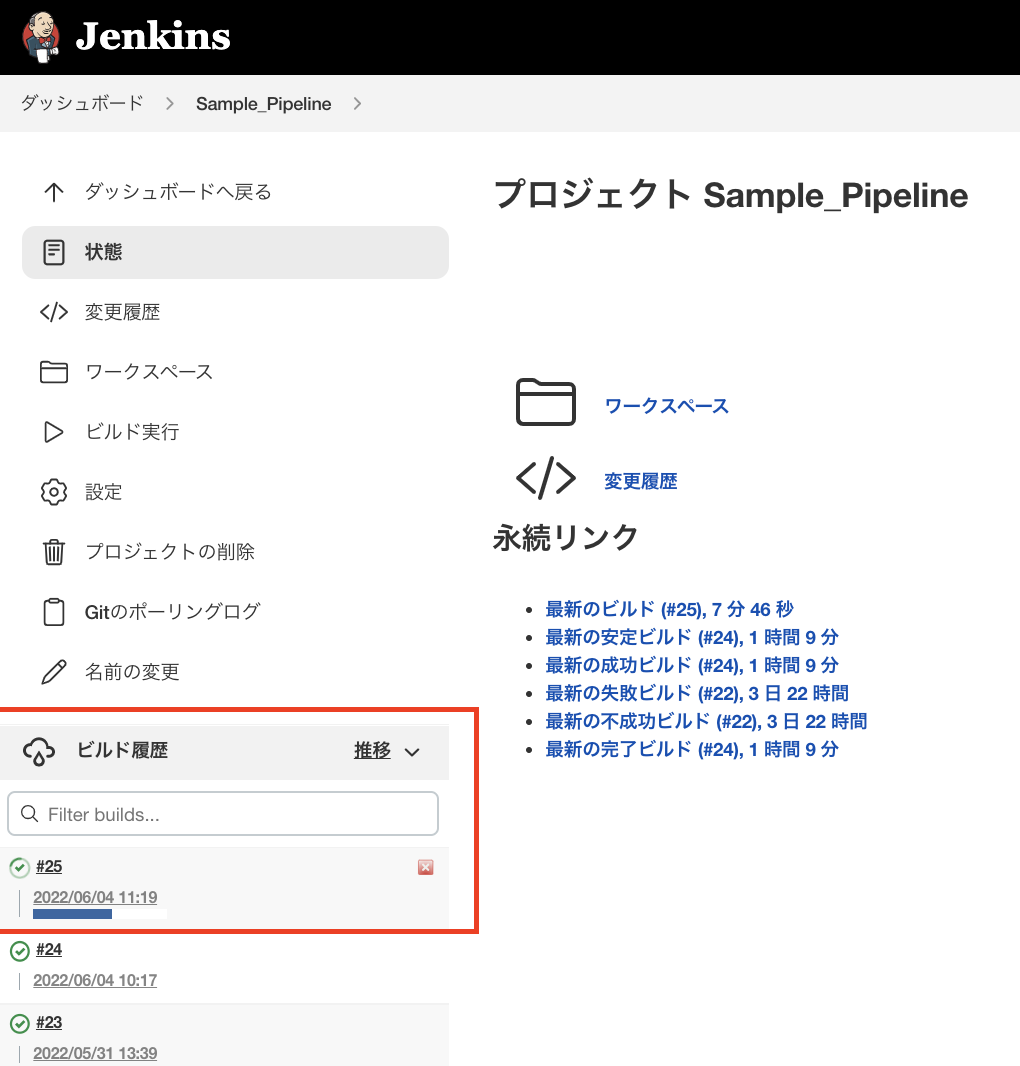Image resolution: width=1020 pixels, height=1066 pixels.
Task: Open 最新の失敗ビルド (#22) permalink
Action: (697, 693)
